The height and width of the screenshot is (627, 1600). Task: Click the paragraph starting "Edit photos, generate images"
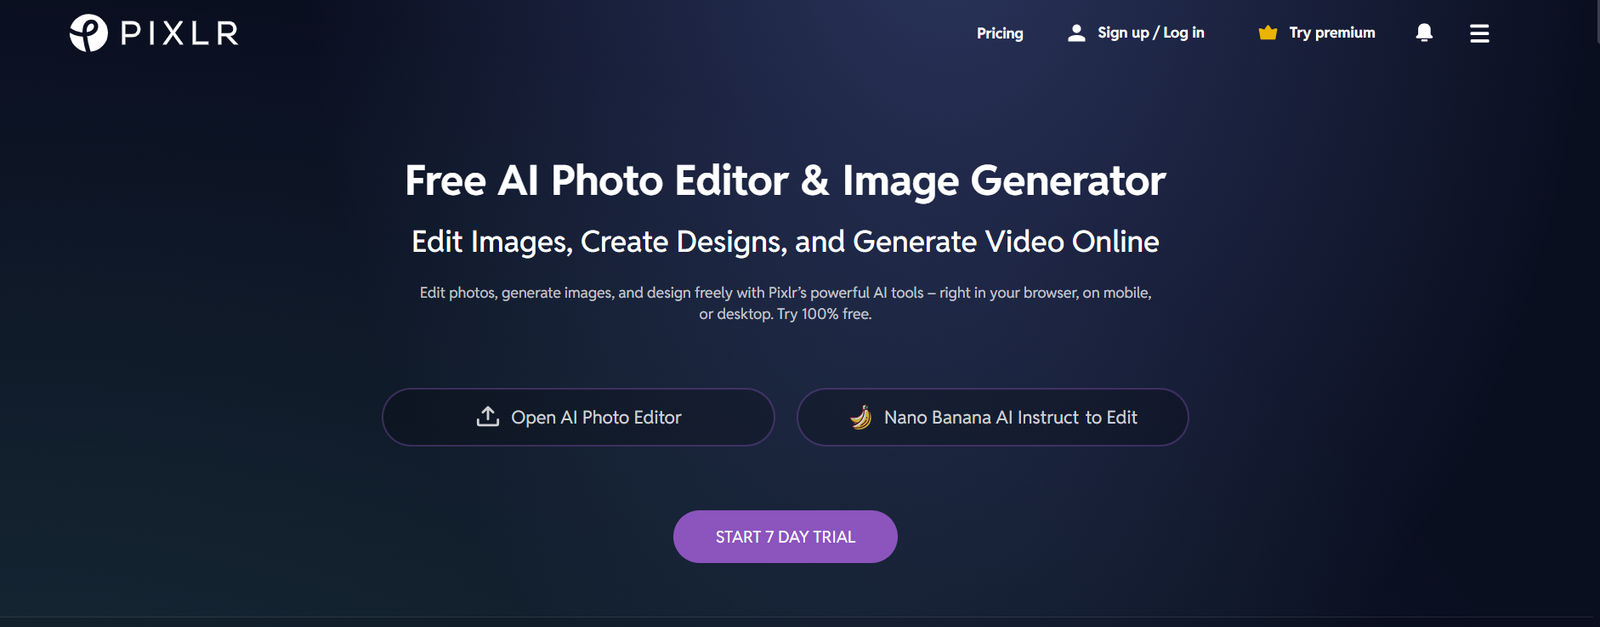pos(785,303)
